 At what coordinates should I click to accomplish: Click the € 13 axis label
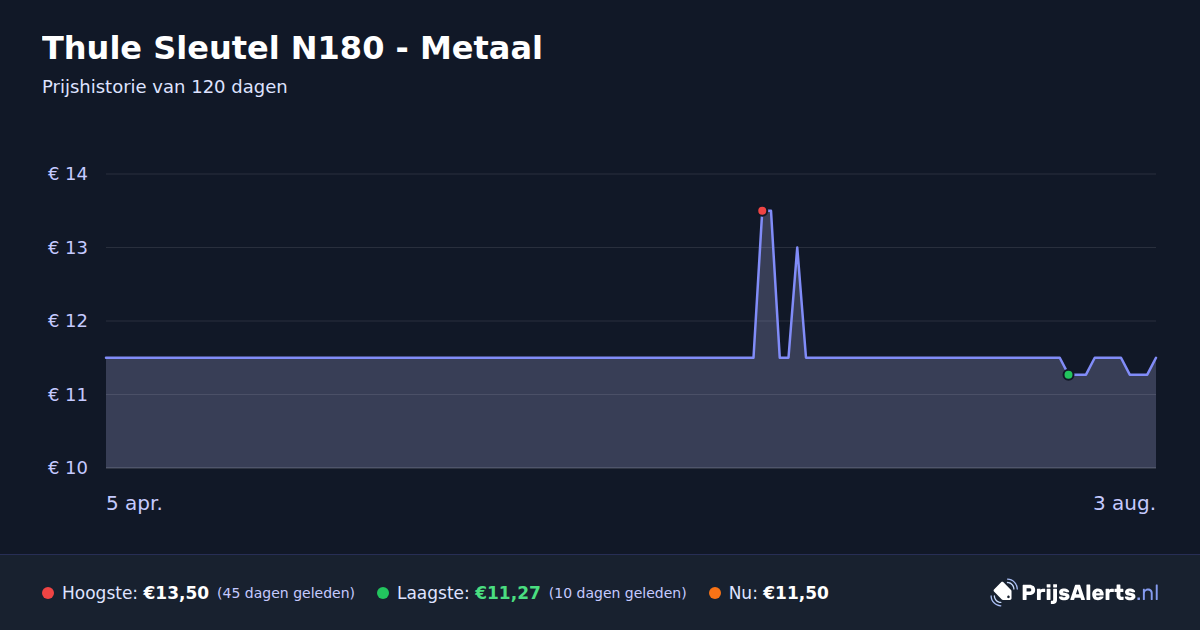coord(68,248)
